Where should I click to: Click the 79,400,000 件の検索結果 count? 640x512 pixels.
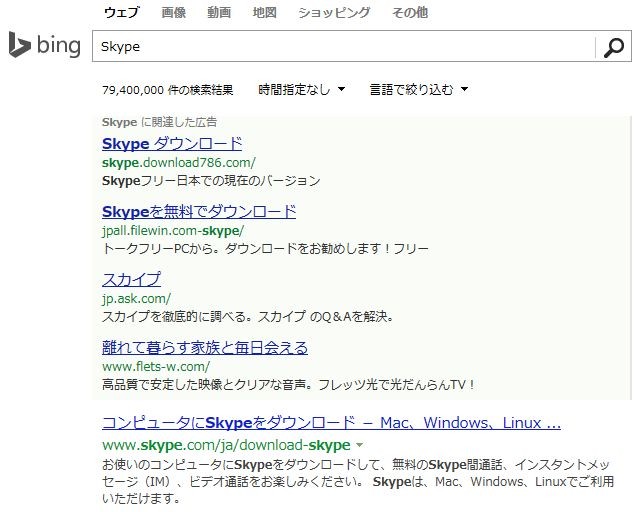point(168,89)
